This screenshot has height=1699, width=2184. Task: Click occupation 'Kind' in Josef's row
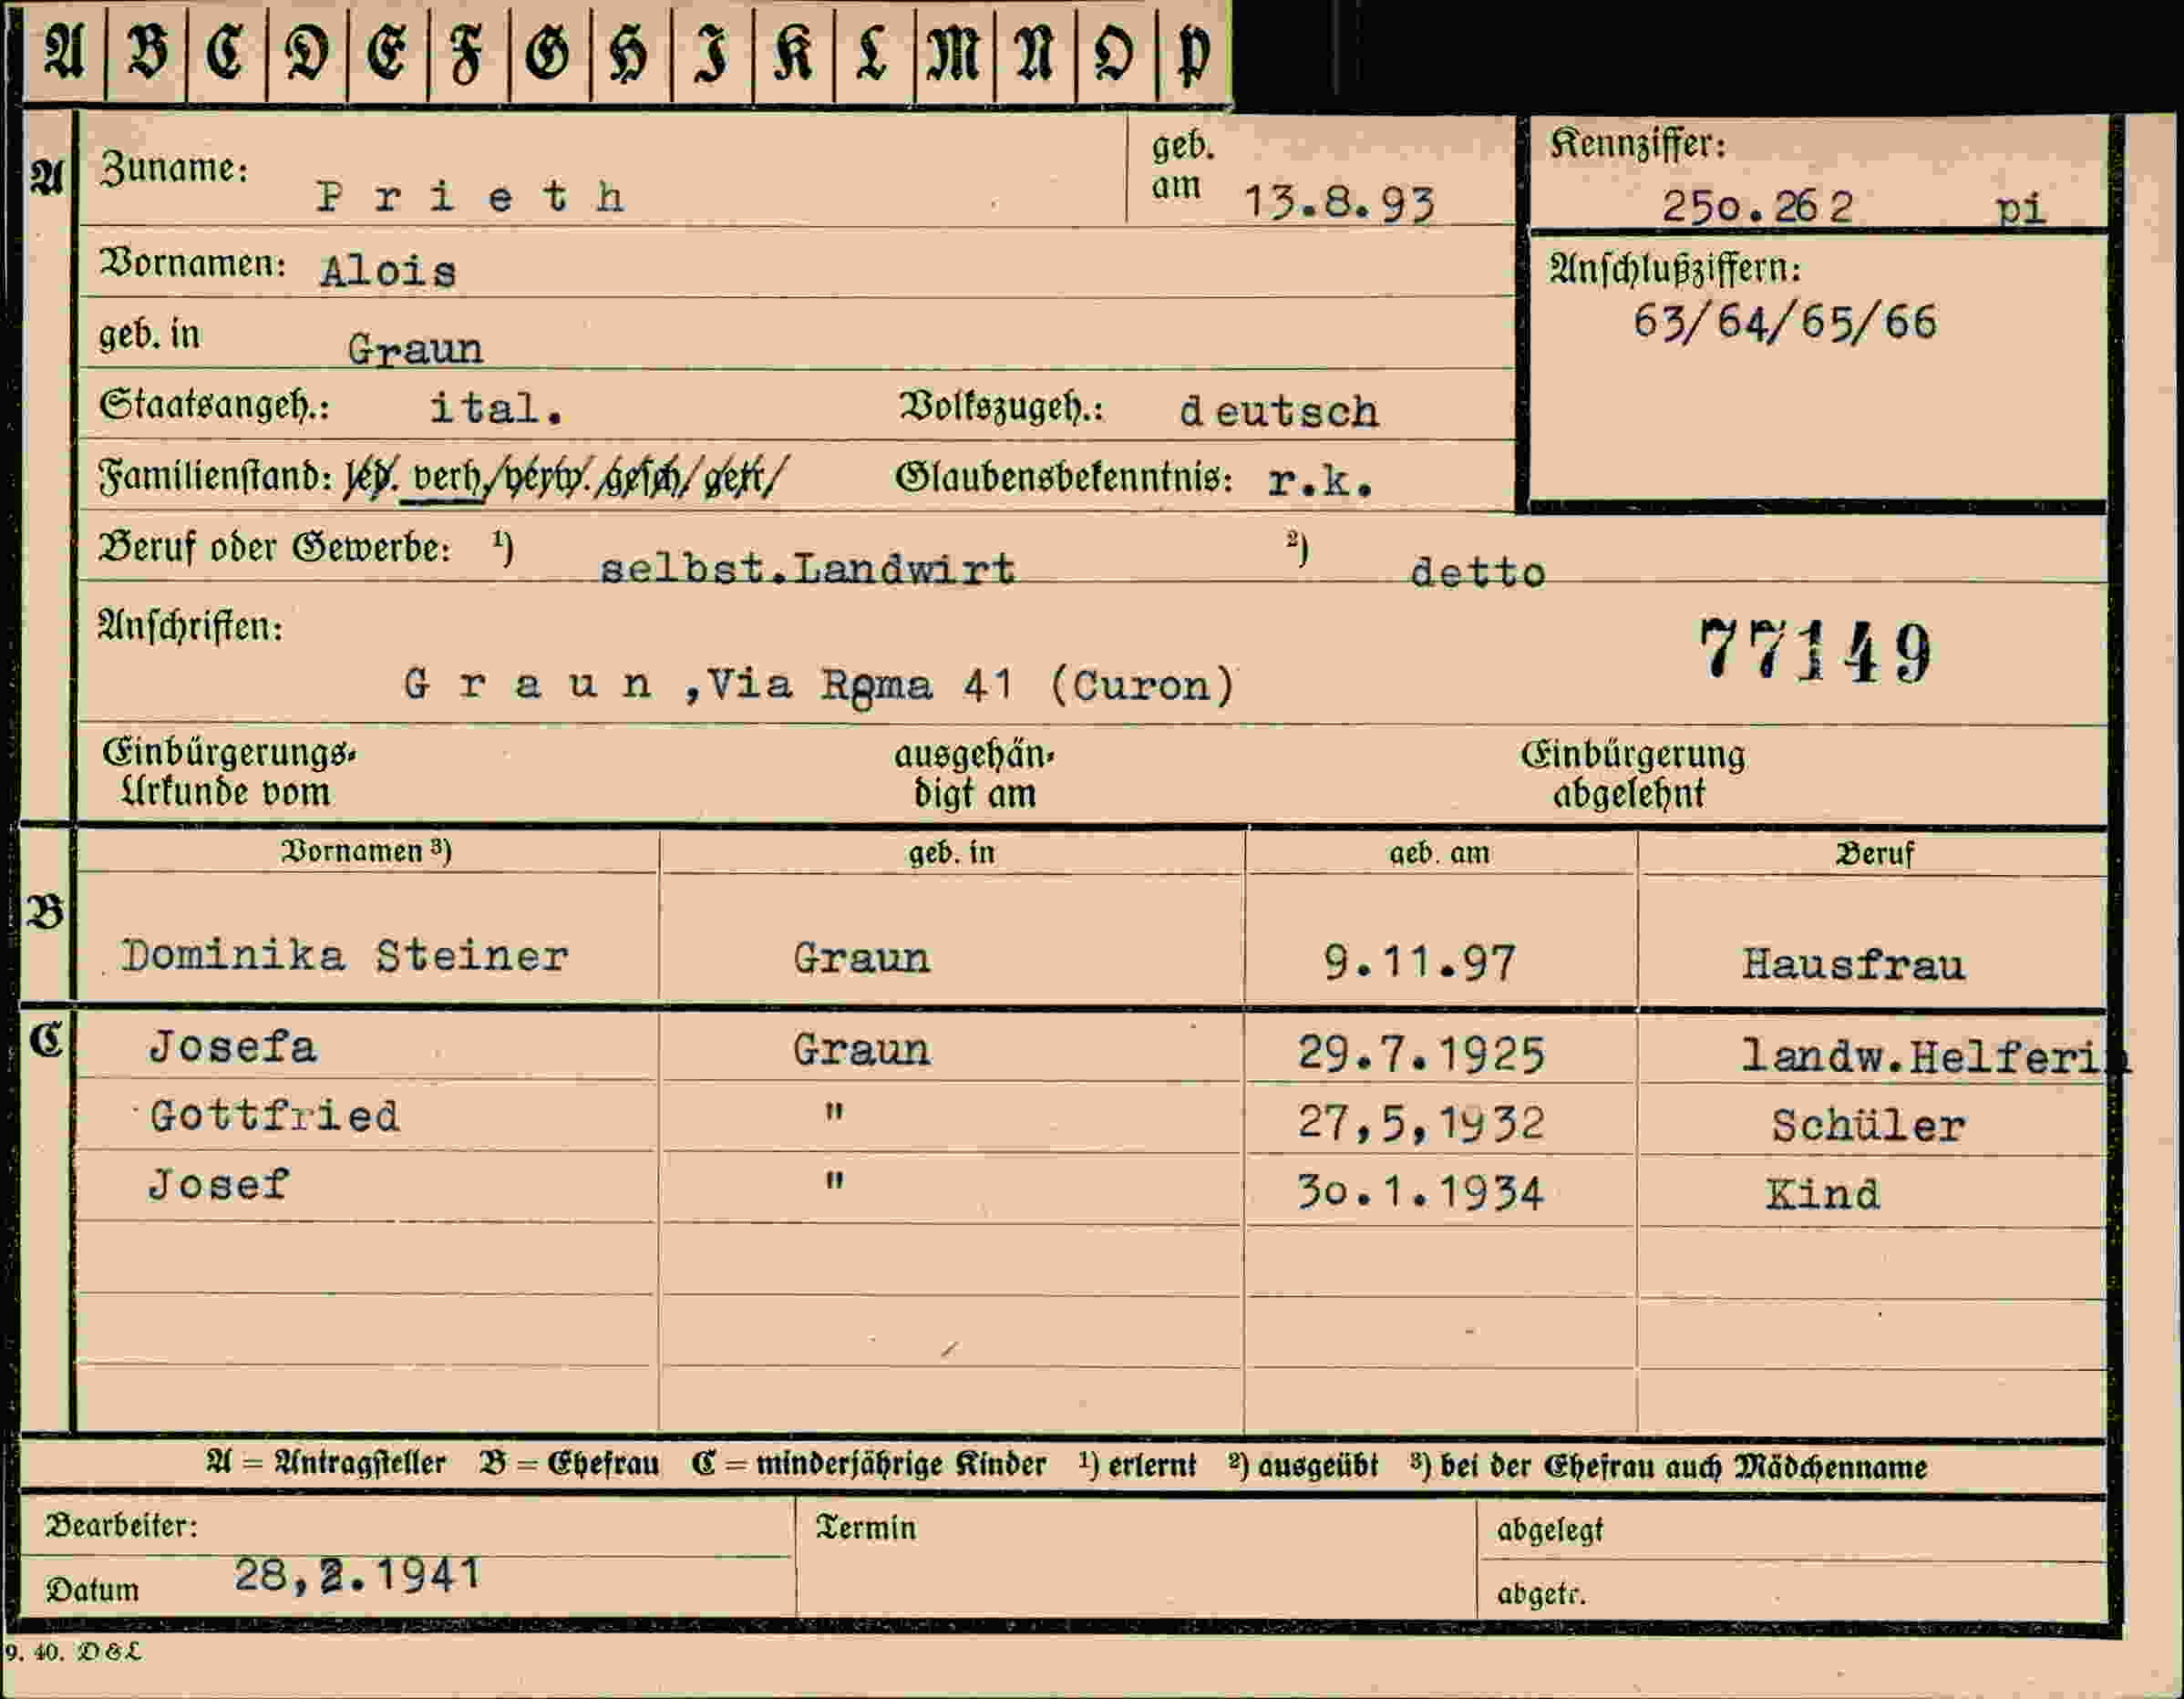point(1823,1195)
